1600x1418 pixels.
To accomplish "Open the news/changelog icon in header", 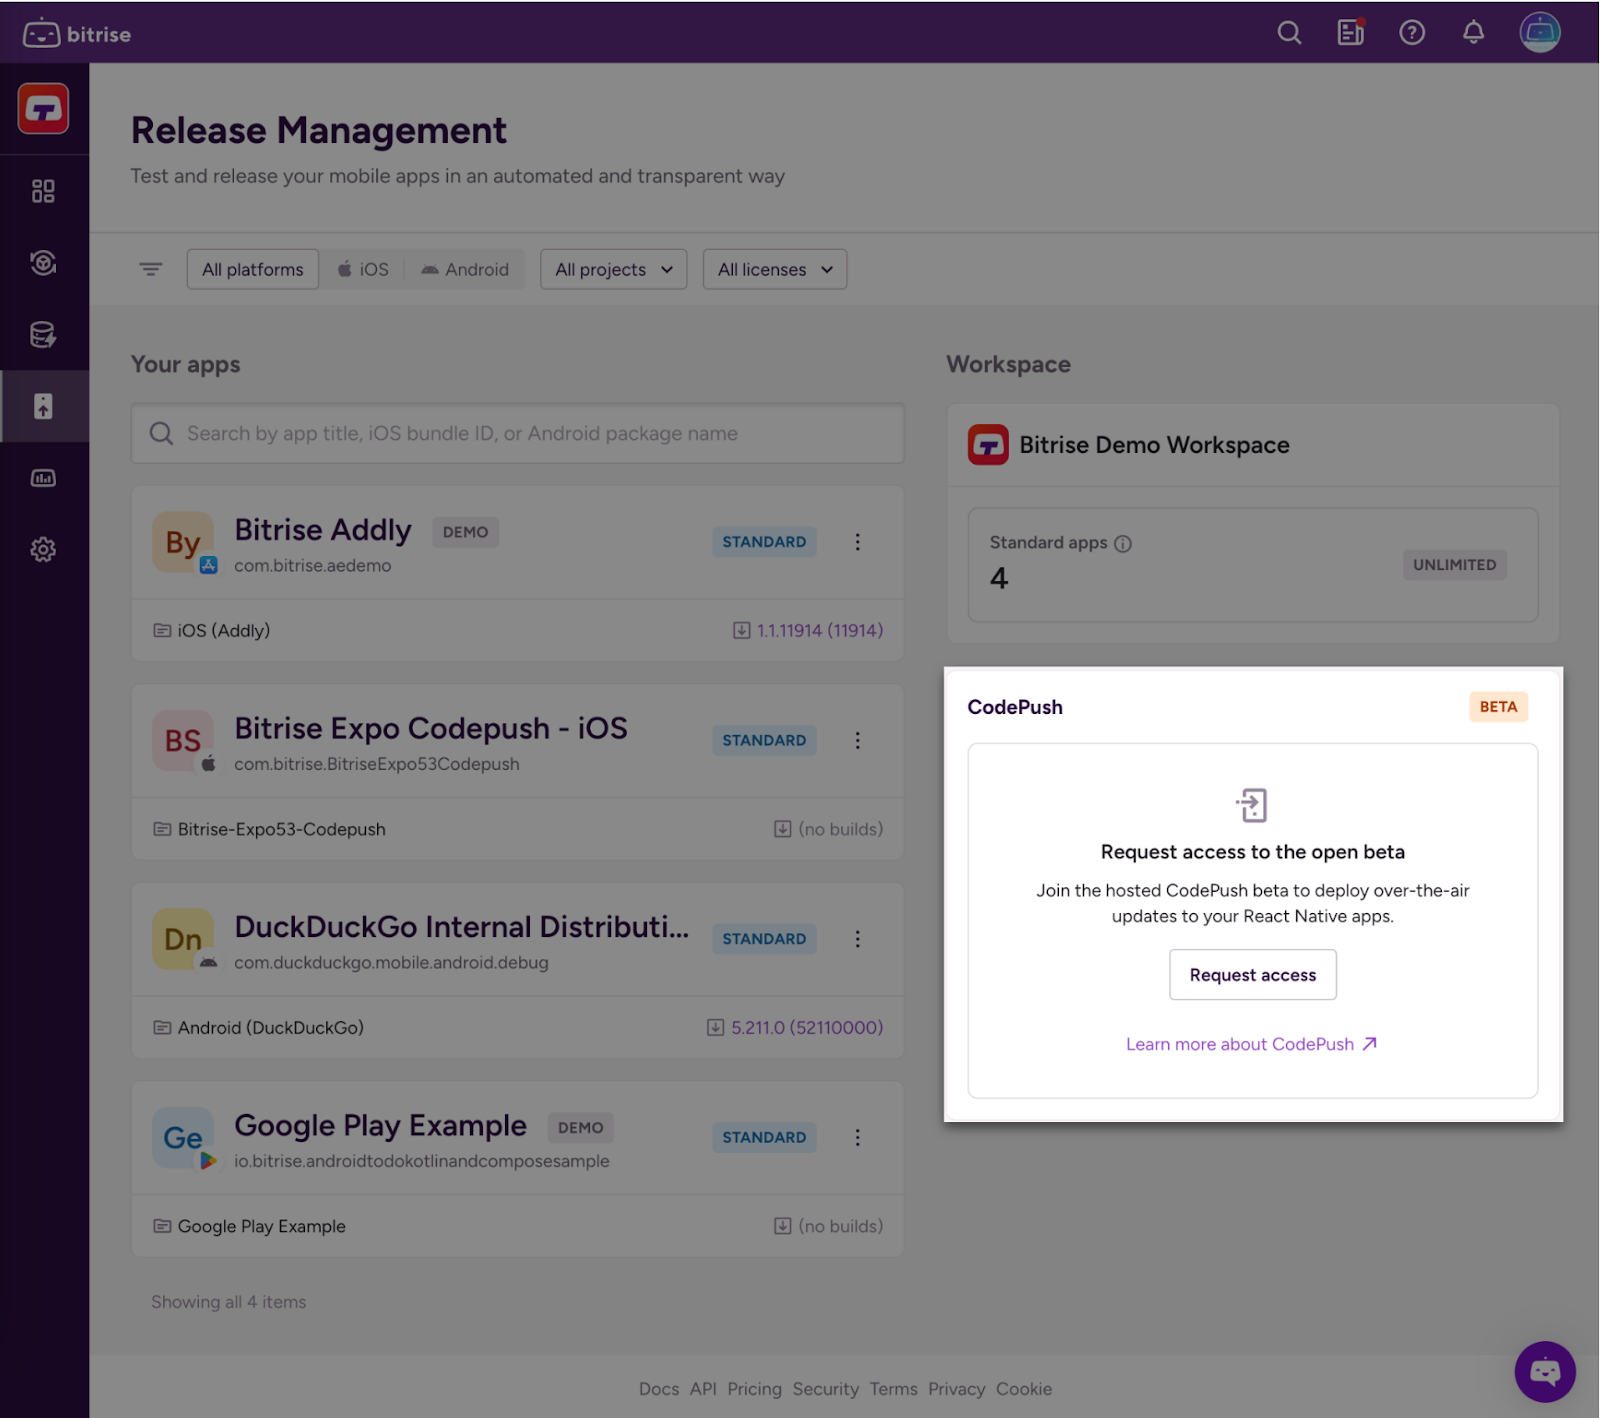I will pyautogui.click(x=1351, y=33).
